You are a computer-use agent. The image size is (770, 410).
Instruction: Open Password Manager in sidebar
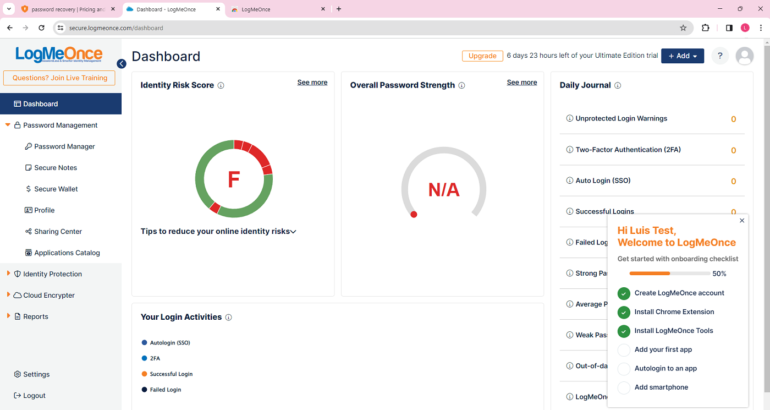64,147
